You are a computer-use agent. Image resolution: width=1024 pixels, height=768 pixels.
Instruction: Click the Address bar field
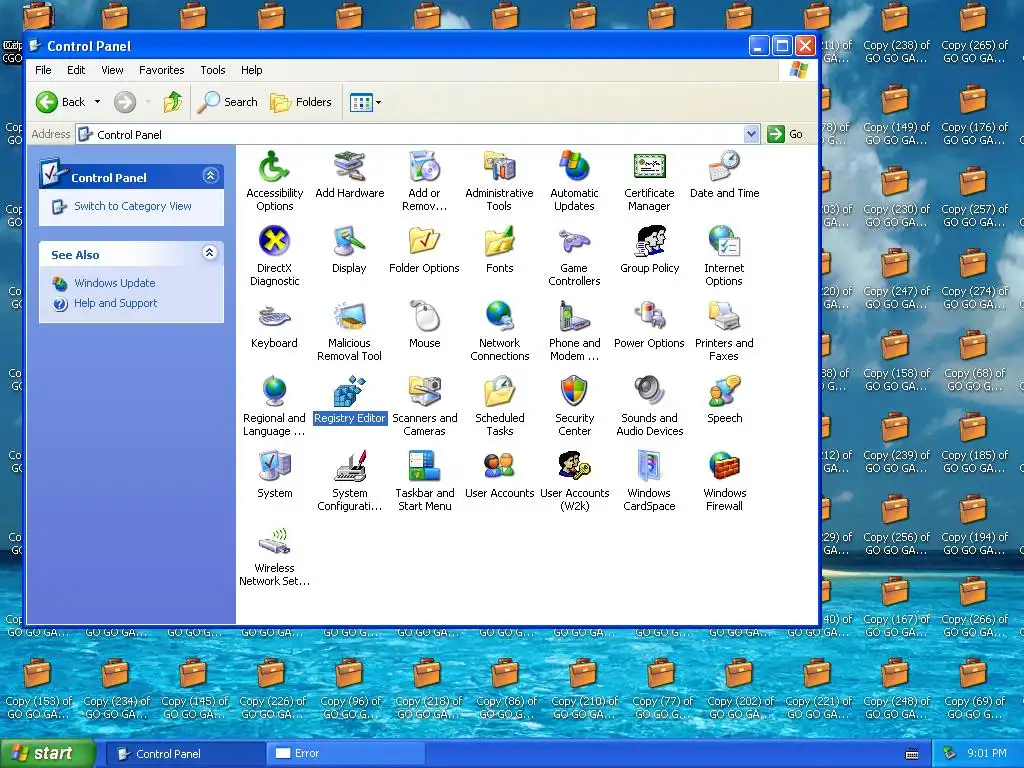[417, 135]
